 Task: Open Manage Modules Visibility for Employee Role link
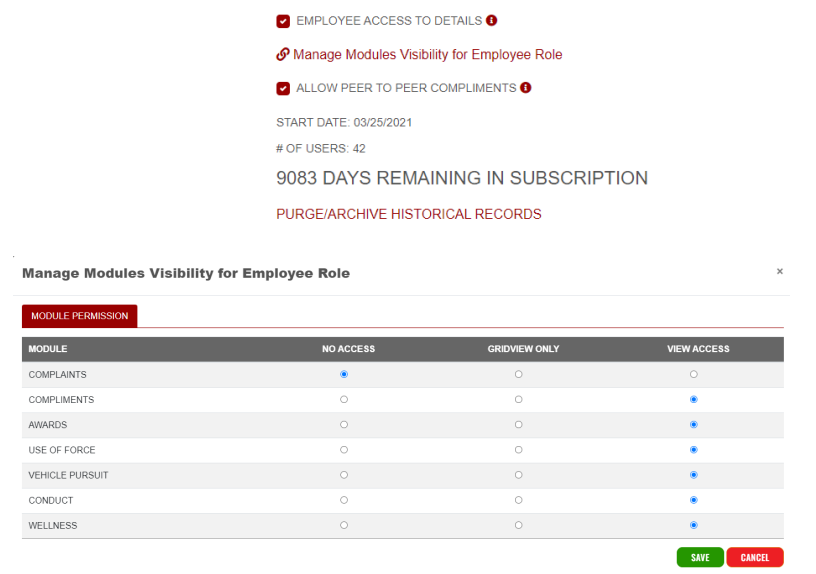427,55
